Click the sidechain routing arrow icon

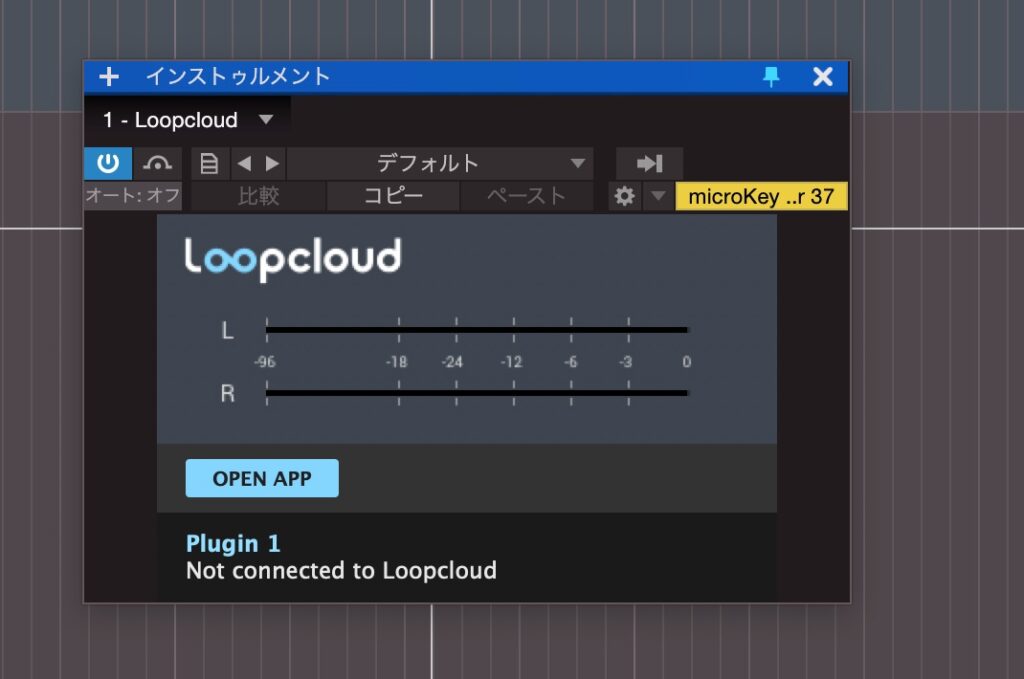[x=649, y=163]
